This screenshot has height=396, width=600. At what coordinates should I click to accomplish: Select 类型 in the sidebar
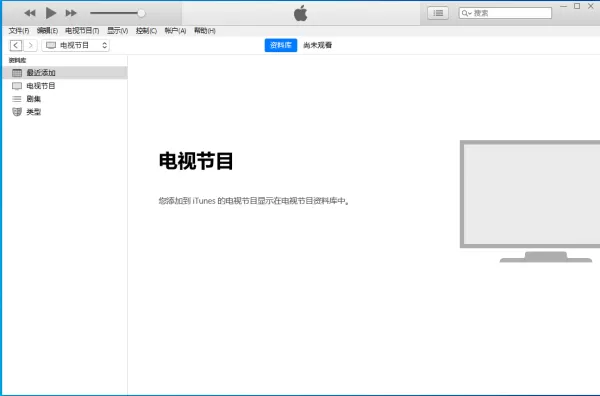coord(65,112)
